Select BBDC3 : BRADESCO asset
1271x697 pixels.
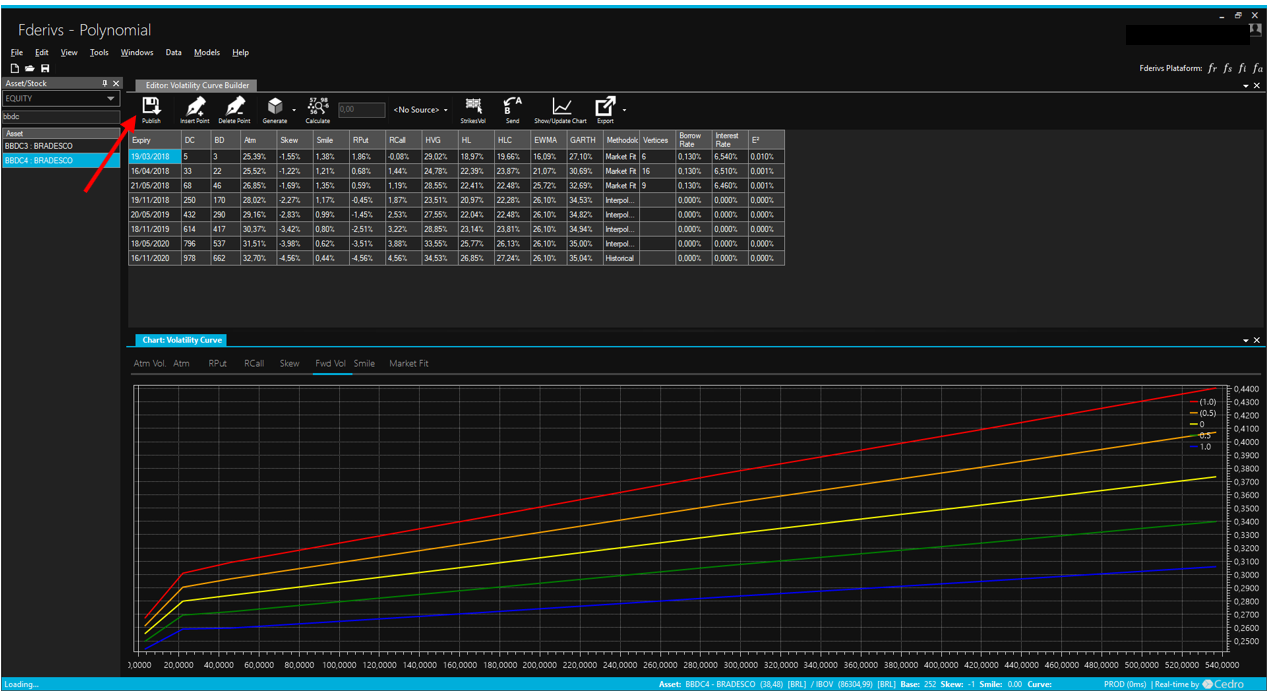[39, 146]
